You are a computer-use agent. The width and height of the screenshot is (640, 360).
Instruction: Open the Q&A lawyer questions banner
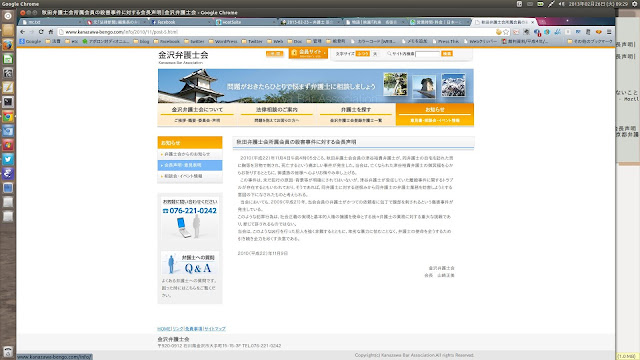pyautogui.click(x=190, y=263)
